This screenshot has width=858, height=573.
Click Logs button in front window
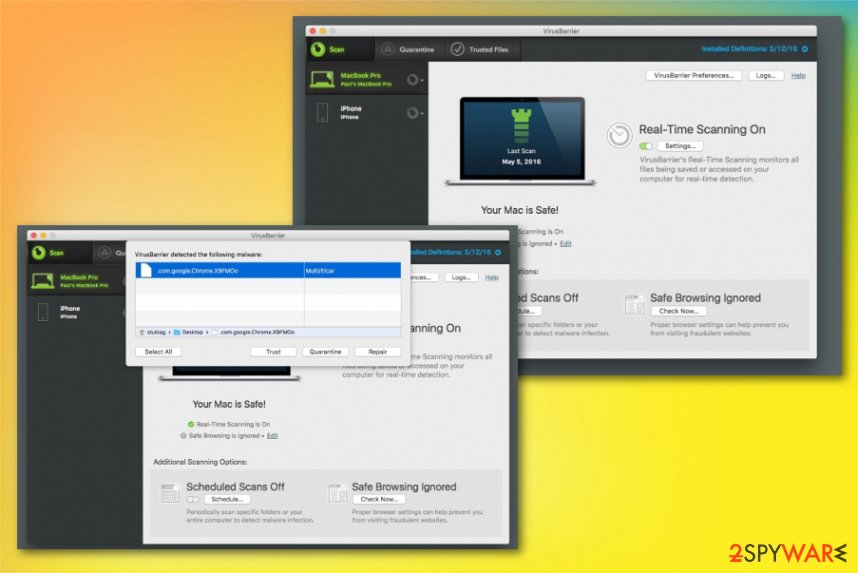pyautogui.click(x=461, y=277)
